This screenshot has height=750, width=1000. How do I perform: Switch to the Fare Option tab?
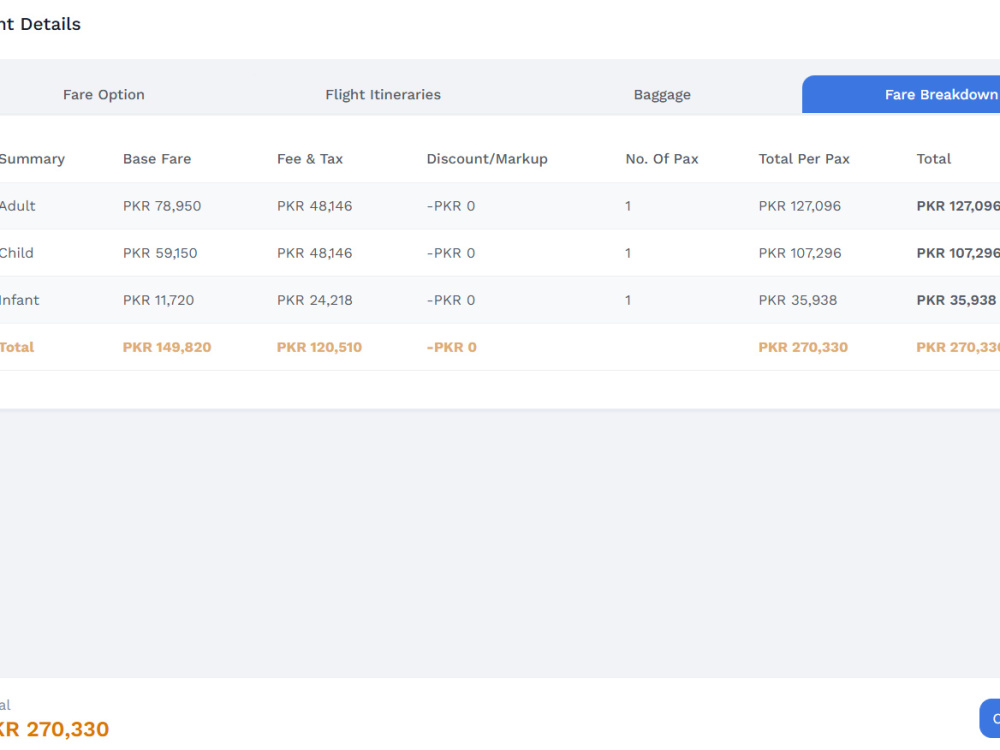(x=103, y=94)
